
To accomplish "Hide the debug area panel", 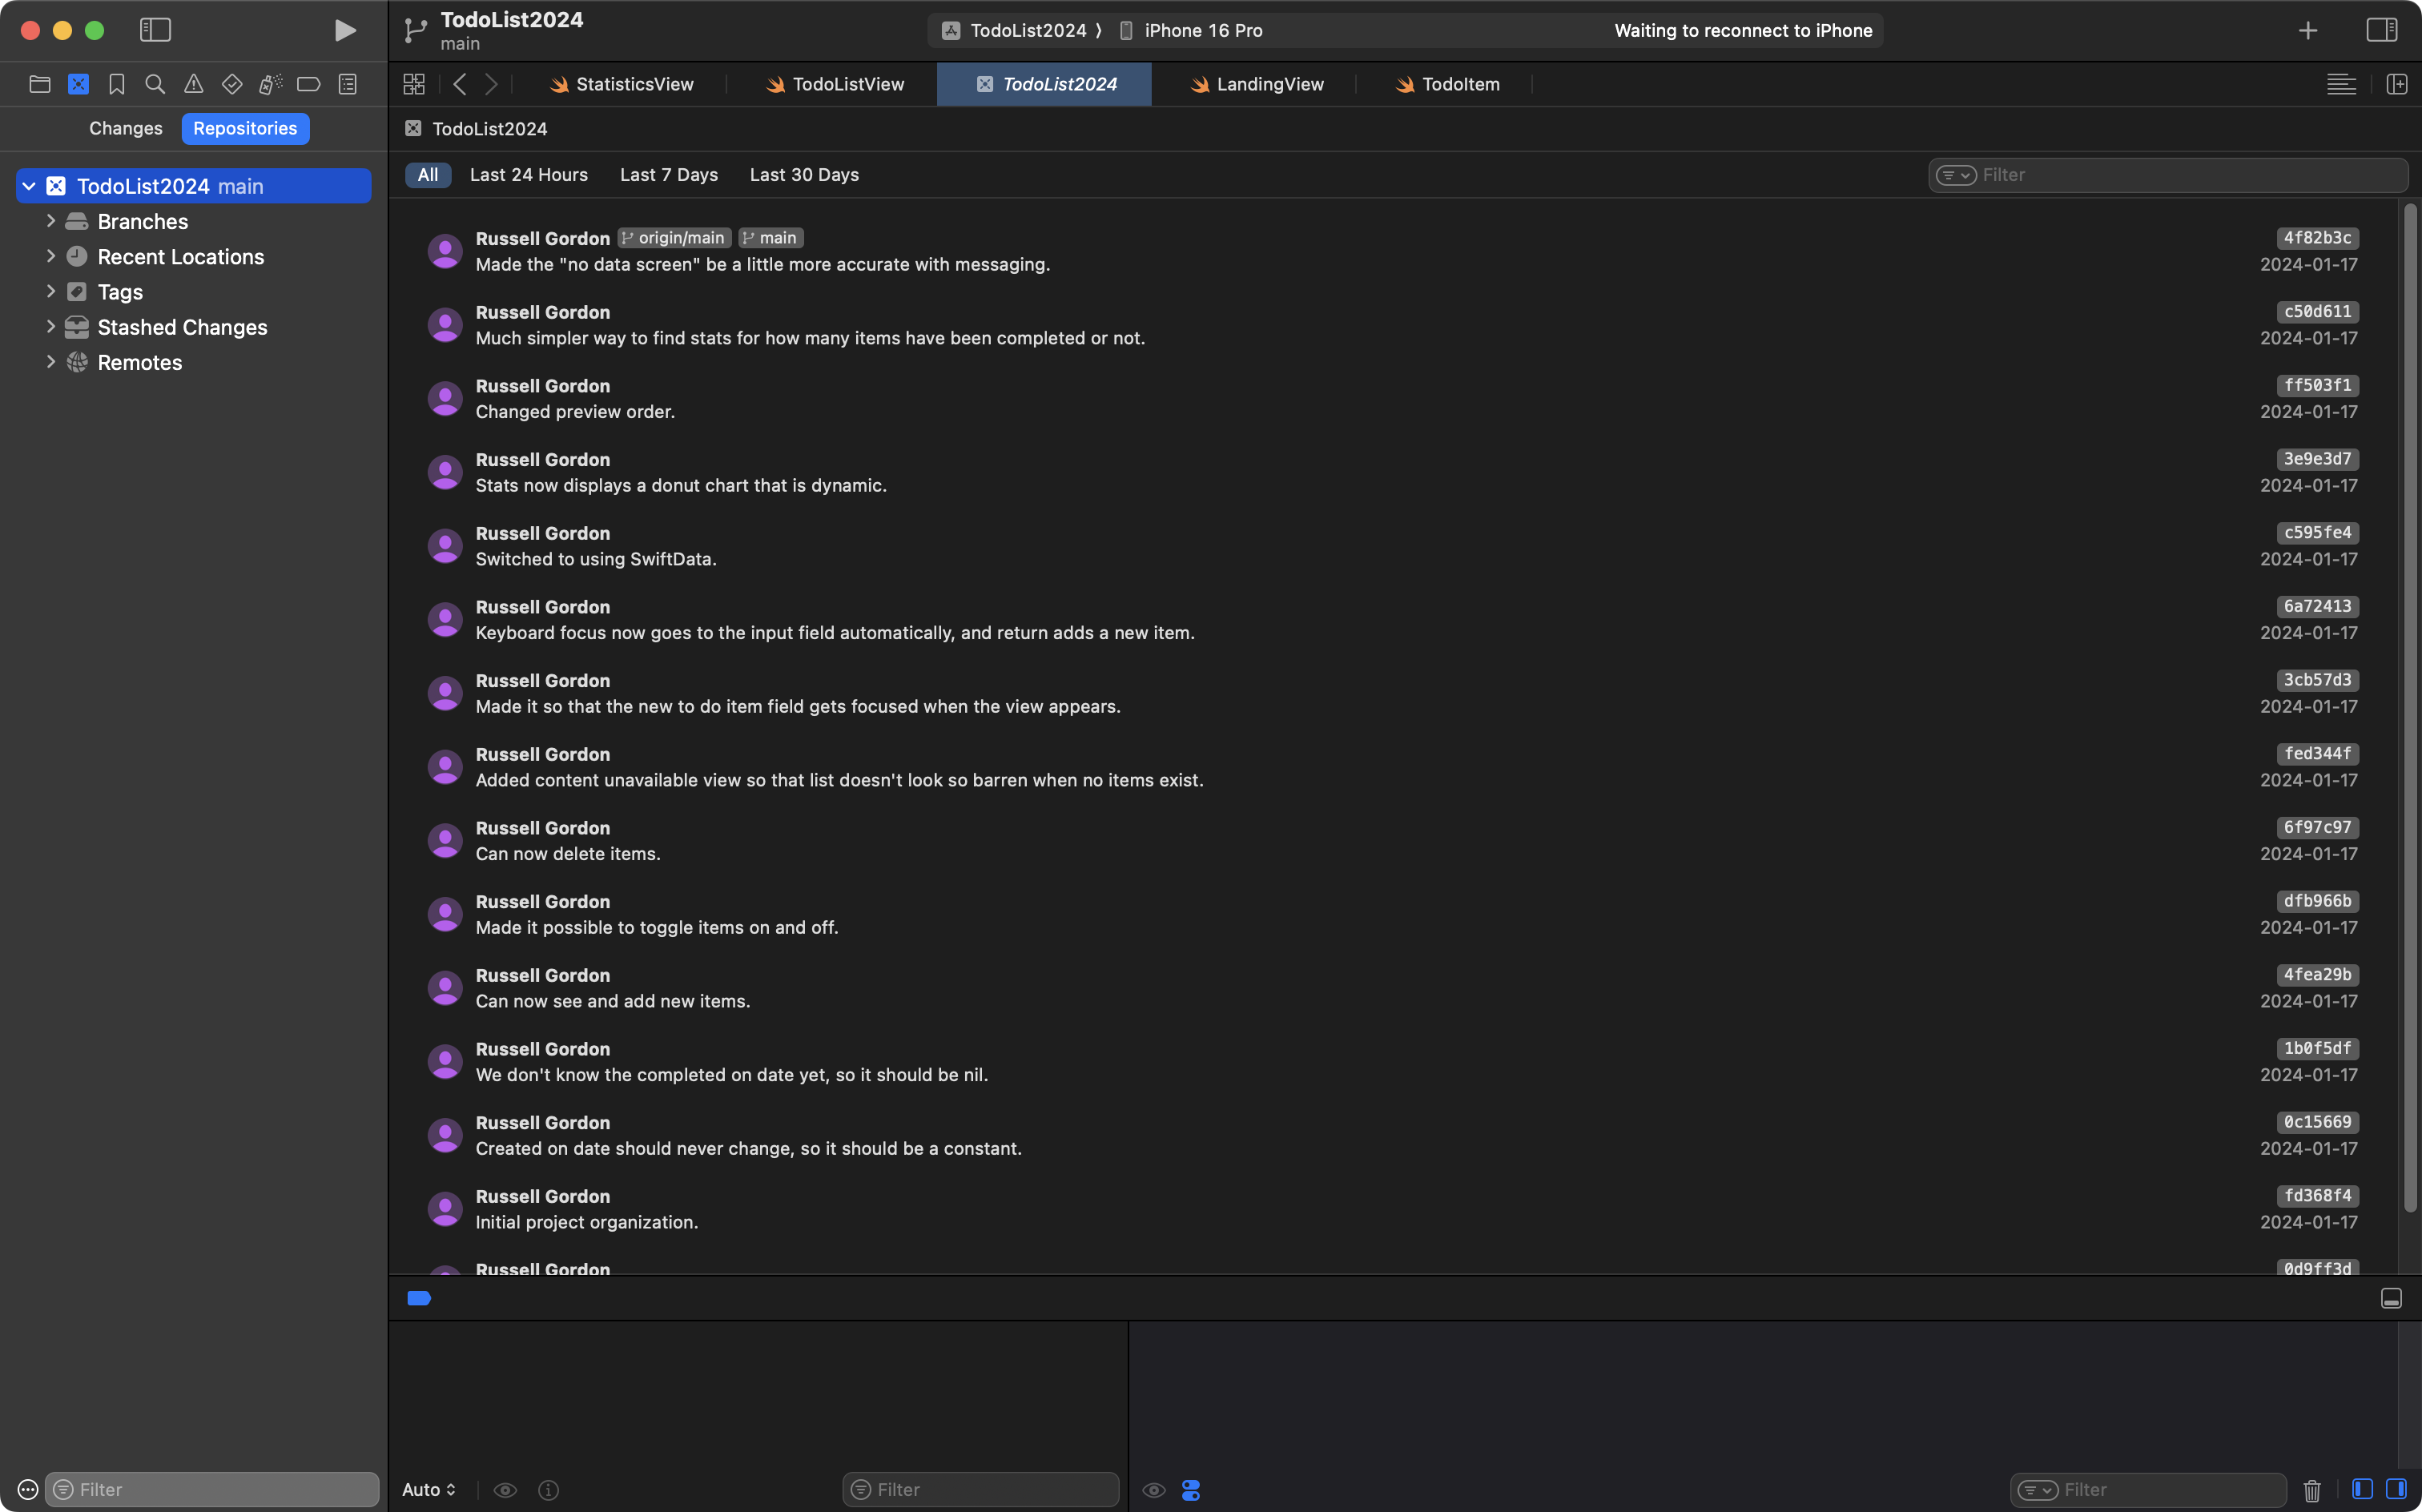I will (2391, 1298).
